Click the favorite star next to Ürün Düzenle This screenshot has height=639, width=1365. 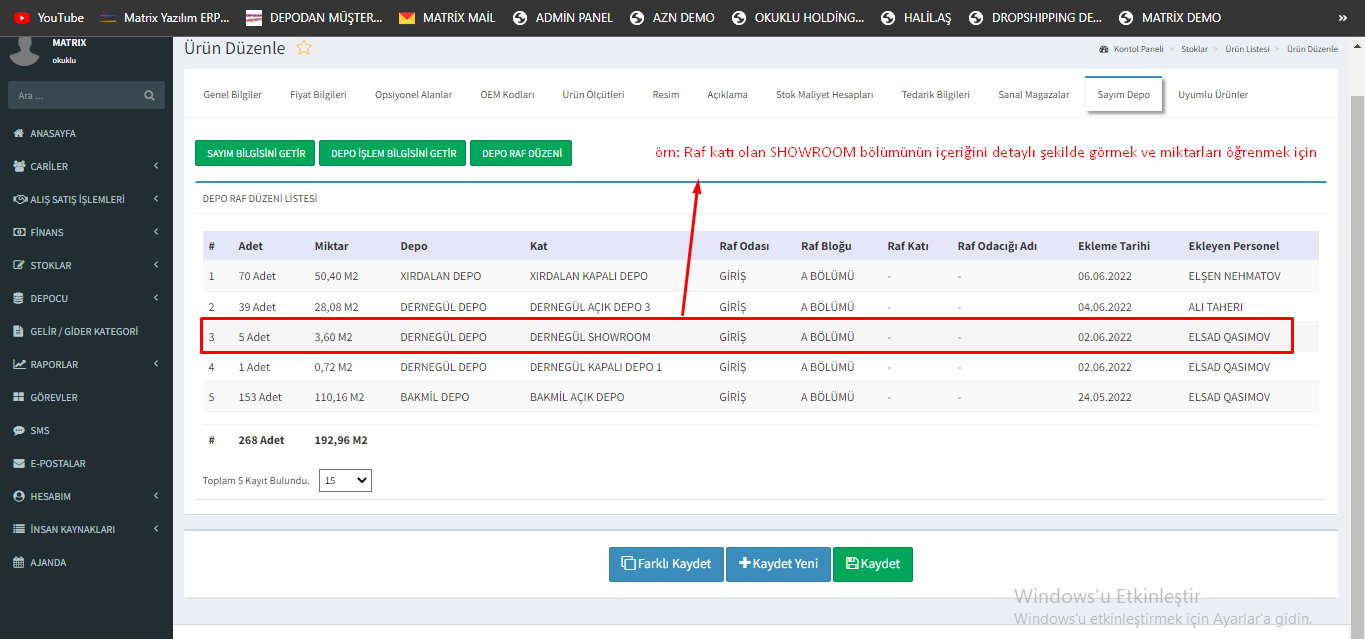click(304, 48)
